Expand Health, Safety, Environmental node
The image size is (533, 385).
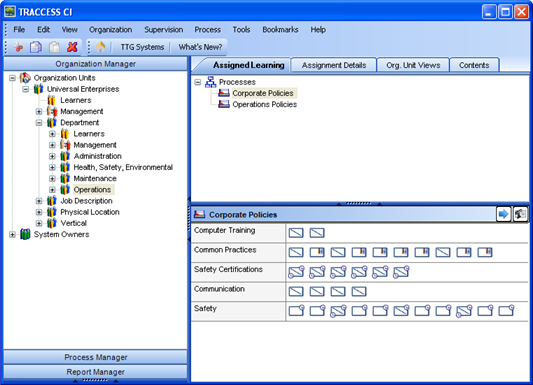(x=52, y=168)
